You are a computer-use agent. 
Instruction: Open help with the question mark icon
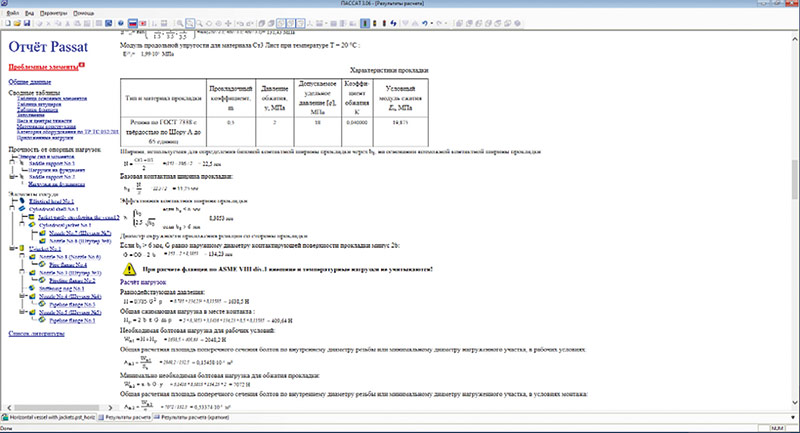click(x=121, y=23)
